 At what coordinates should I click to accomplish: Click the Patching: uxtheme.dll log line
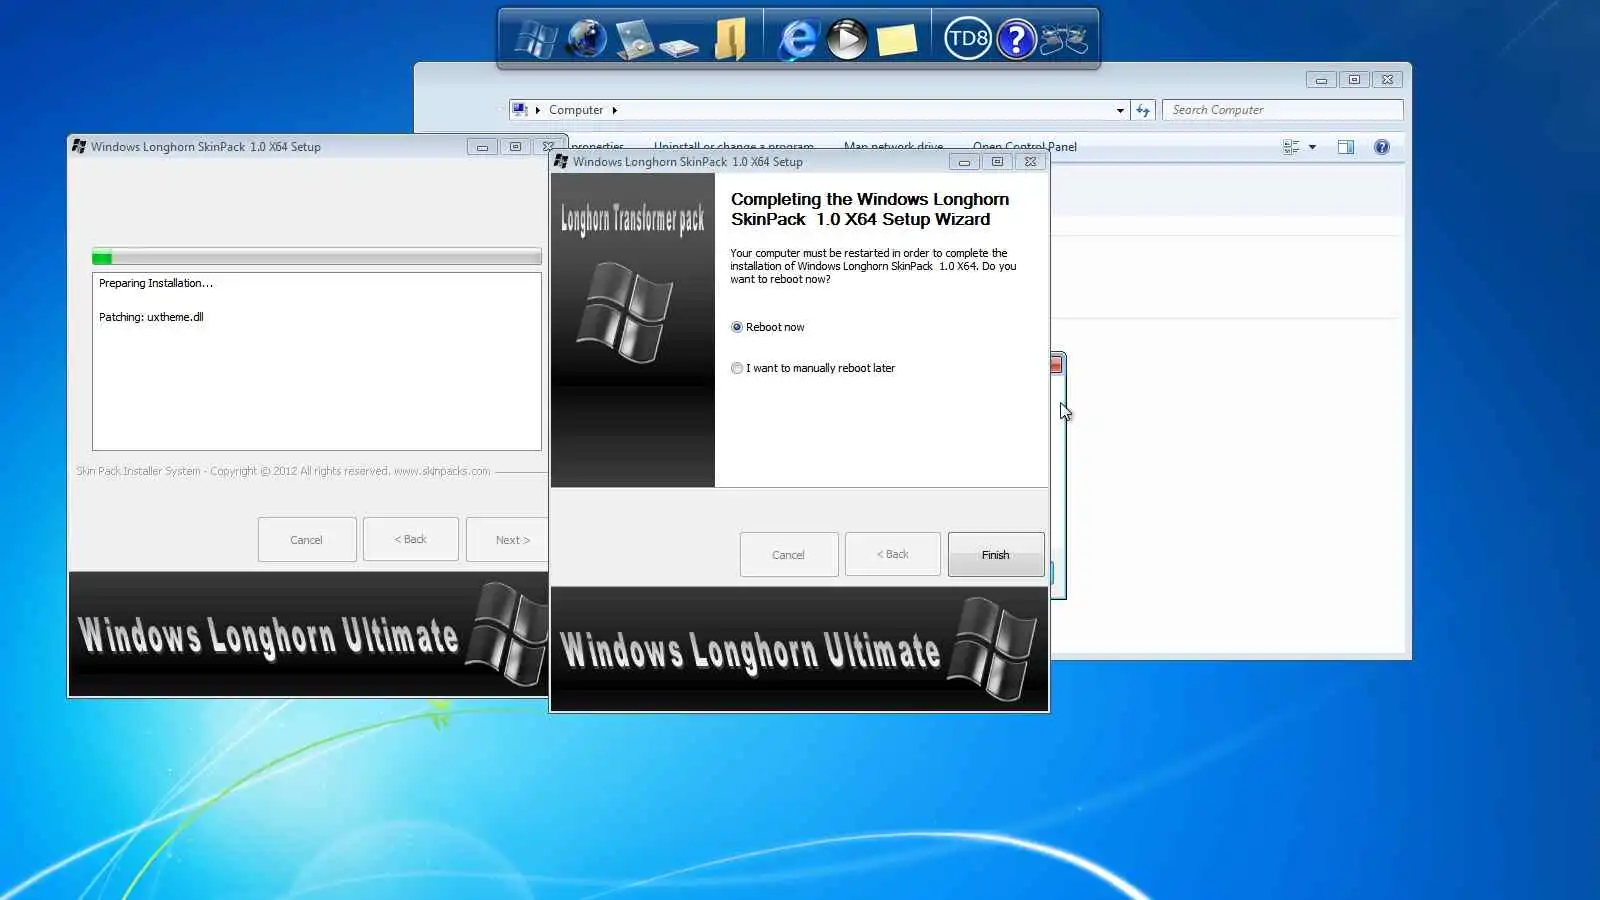click(x=151, y=317)
